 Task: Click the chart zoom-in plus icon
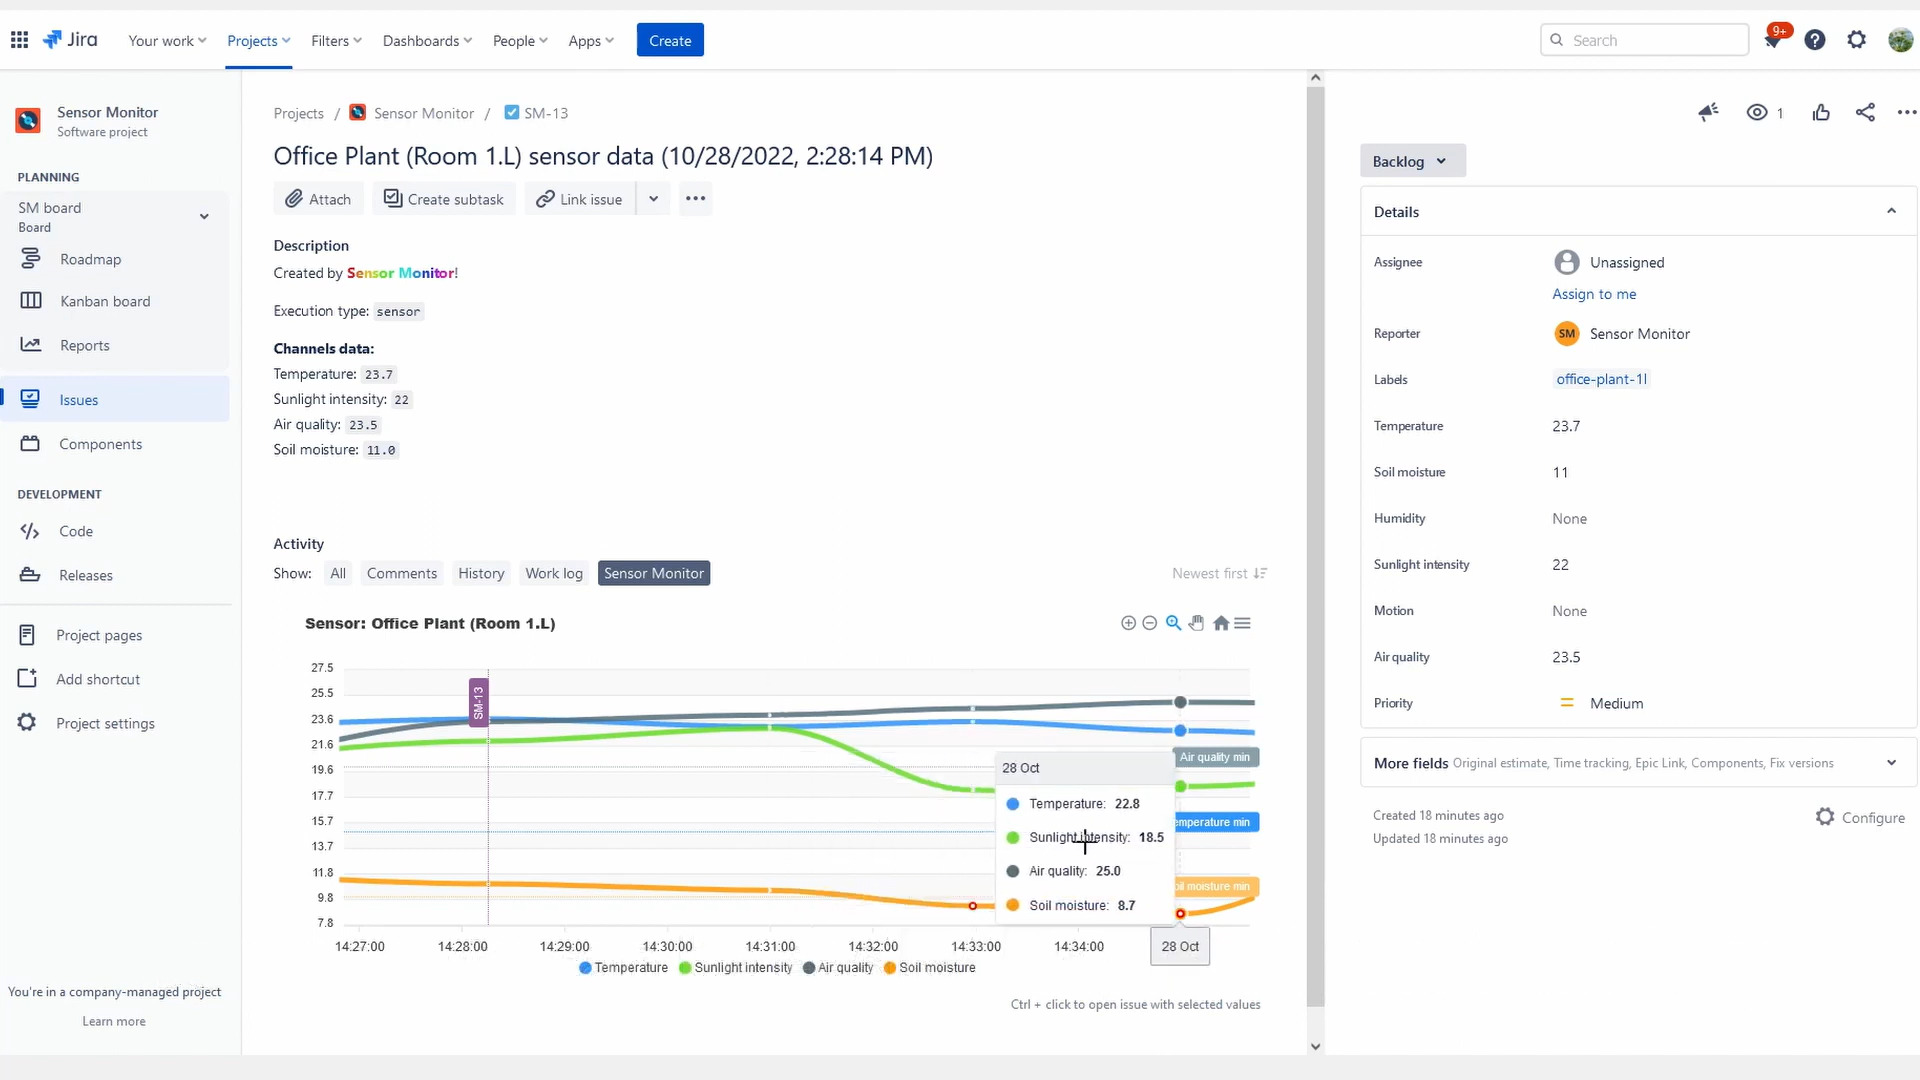coord(1128,623)
